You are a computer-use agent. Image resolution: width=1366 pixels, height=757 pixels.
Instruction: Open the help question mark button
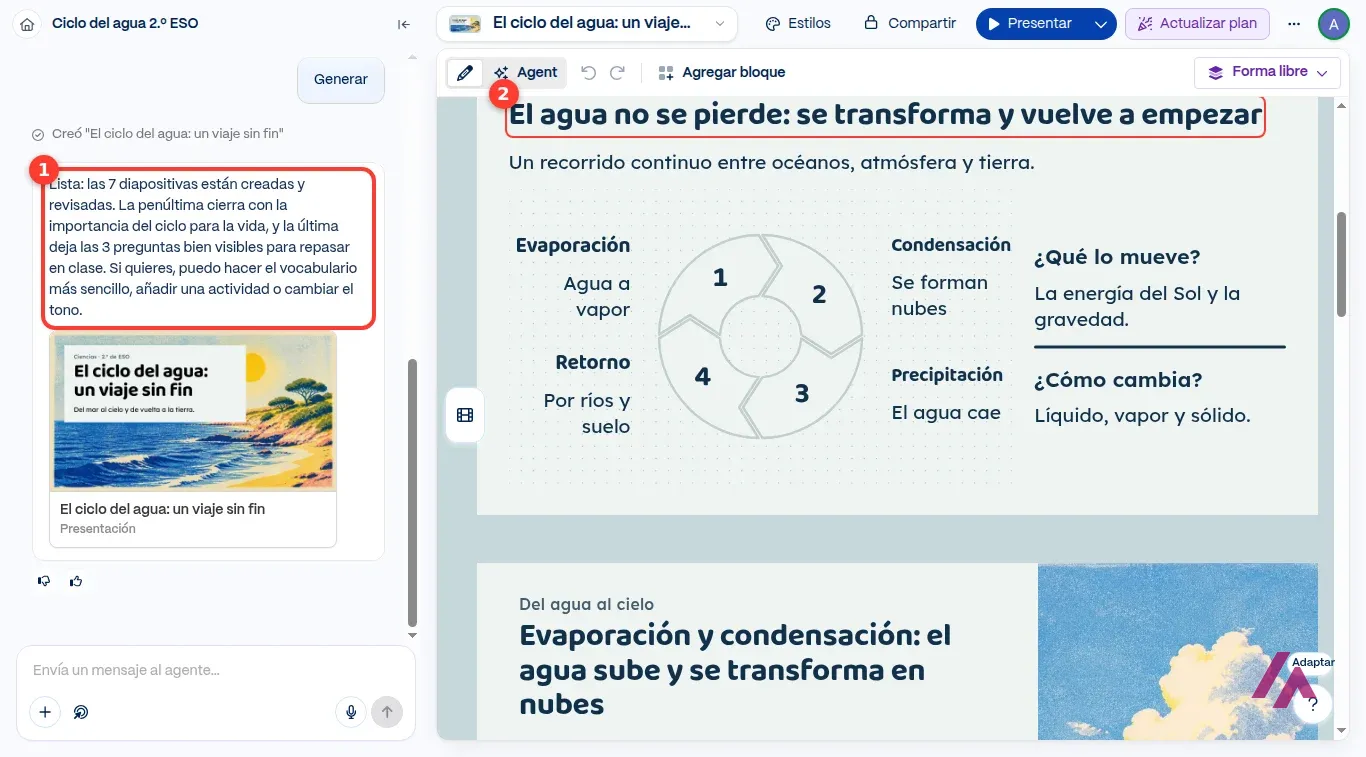(1313, 705)
